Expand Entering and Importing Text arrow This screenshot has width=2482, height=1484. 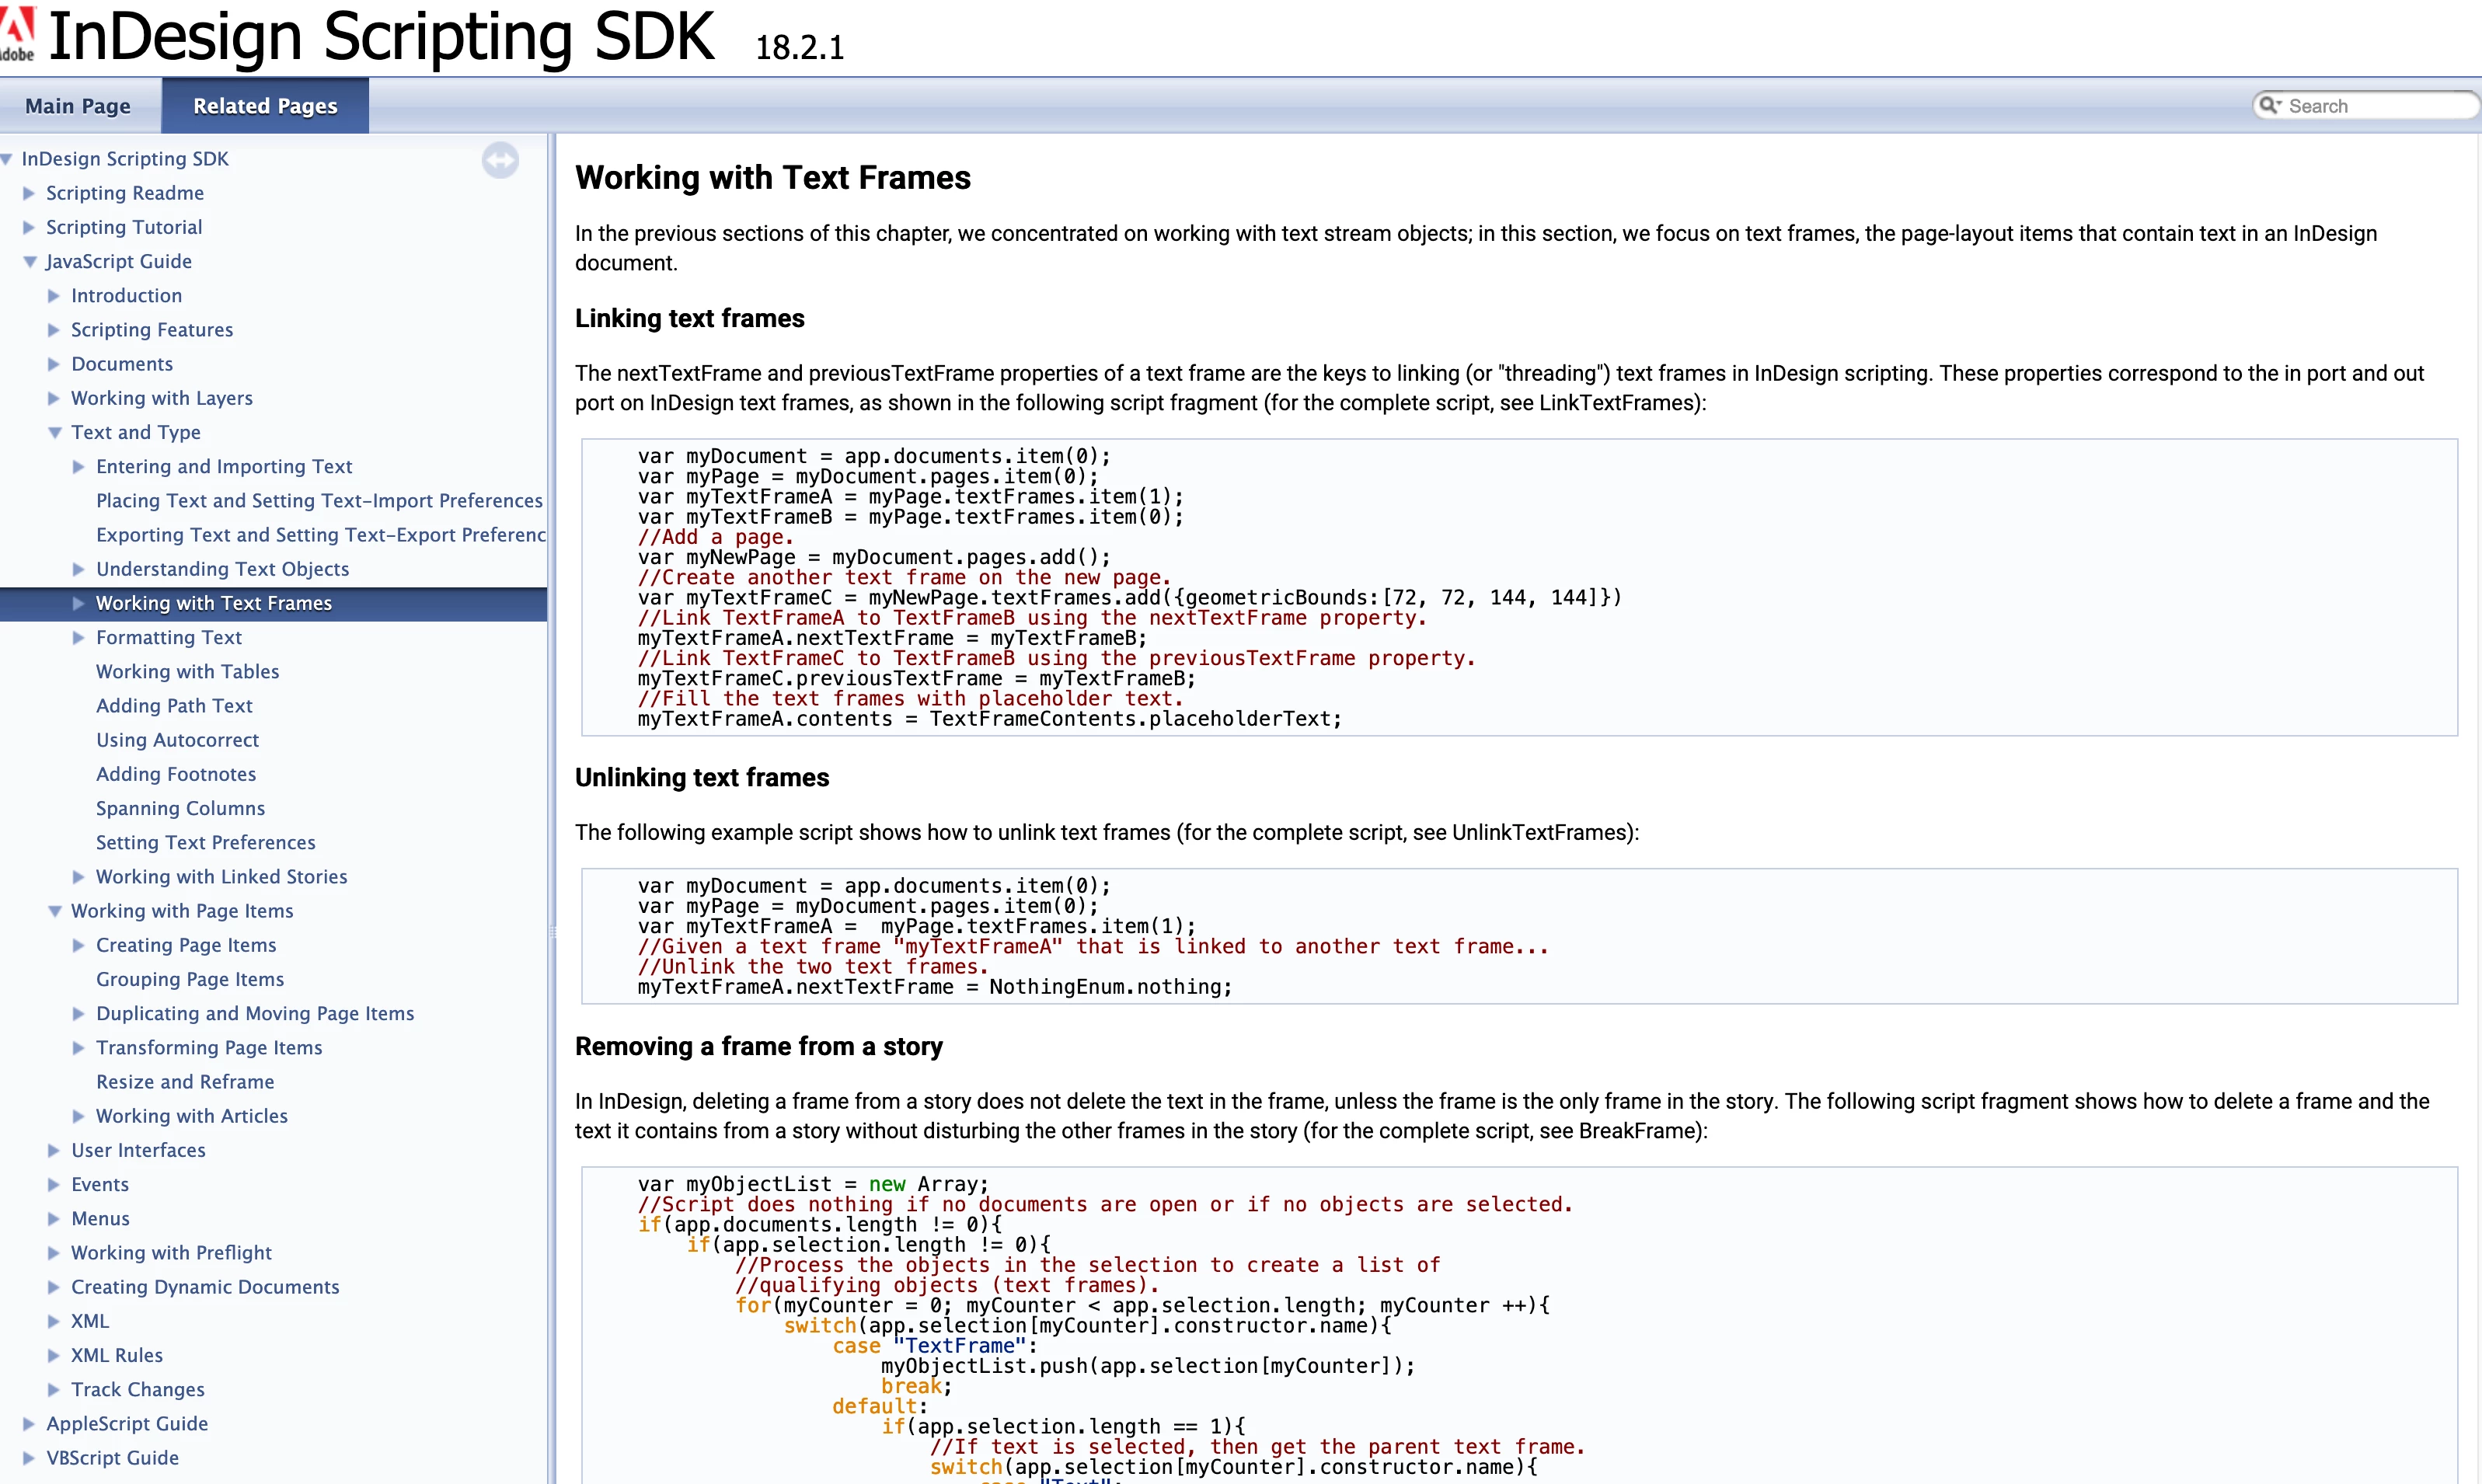(79, 467)
